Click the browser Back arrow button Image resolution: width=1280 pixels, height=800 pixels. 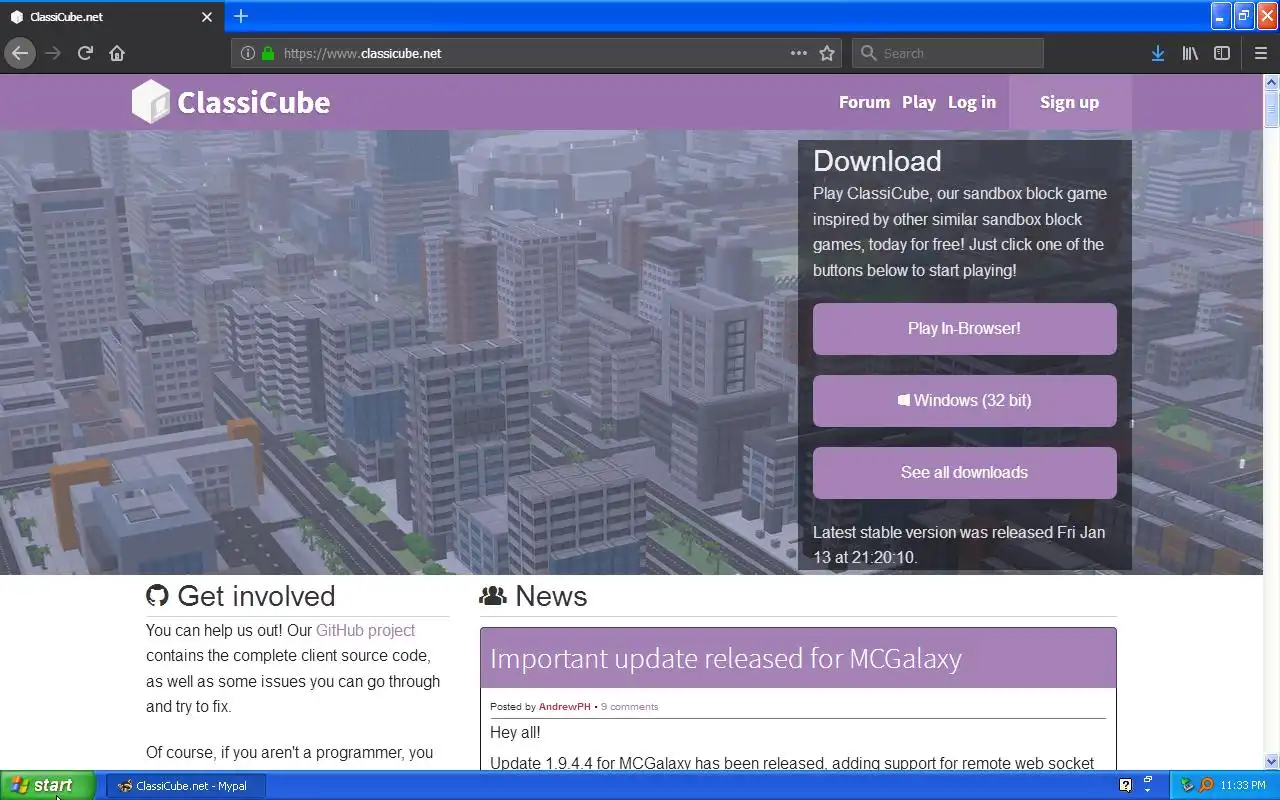point(20,53)
